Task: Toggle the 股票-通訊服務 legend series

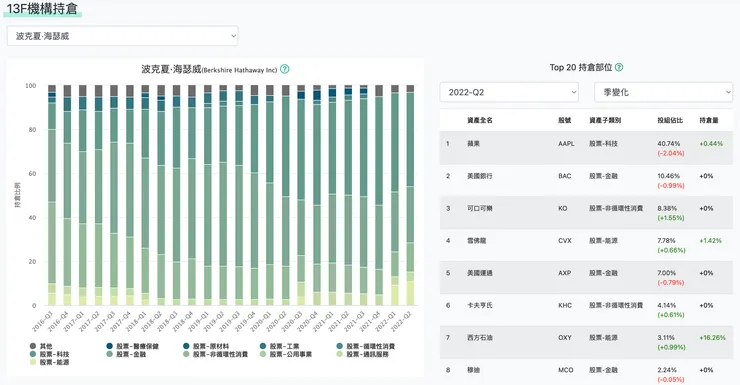Action: pos(362,354)
